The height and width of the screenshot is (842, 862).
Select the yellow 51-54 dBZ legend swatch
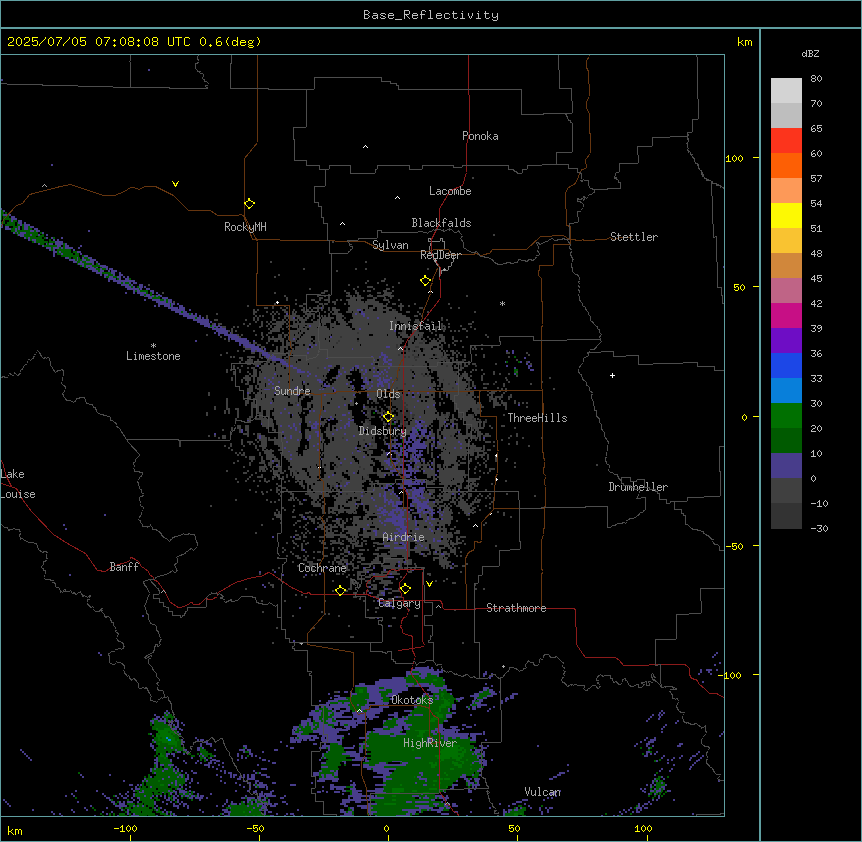click(786, 215)
